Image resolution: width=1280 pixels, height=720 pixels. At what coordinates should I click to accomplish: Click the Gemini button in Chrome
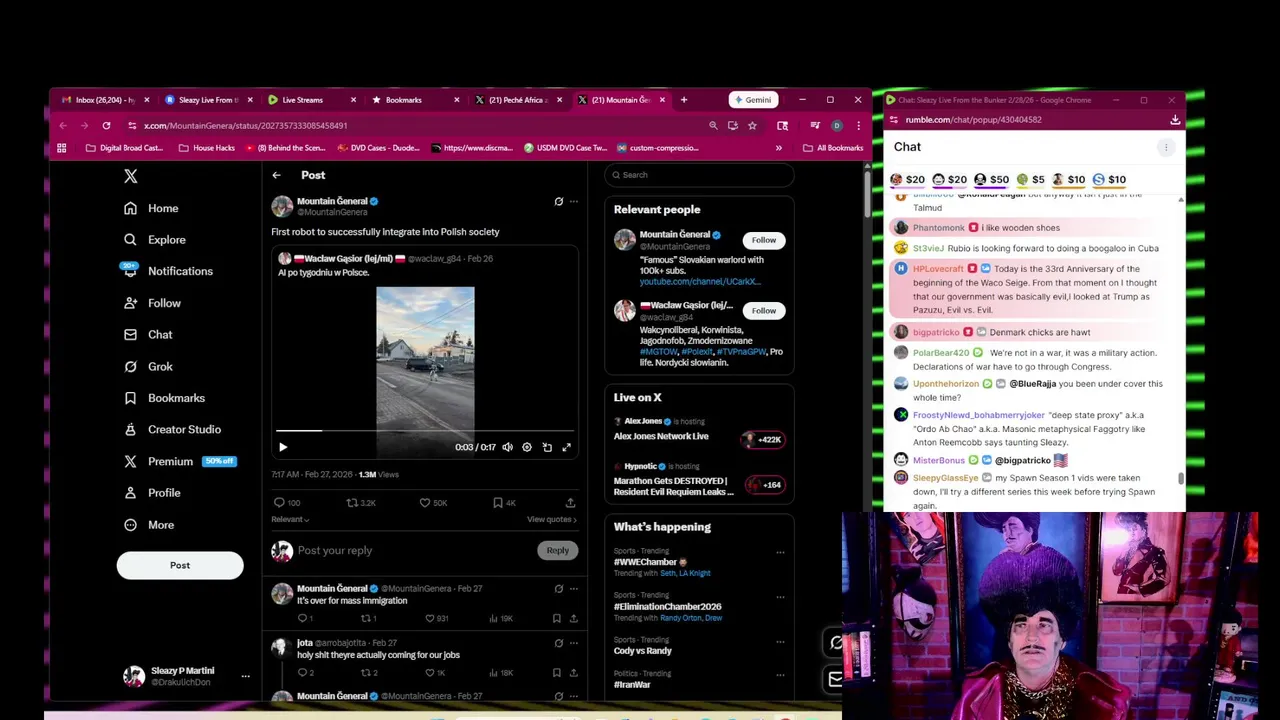point(751,100)
